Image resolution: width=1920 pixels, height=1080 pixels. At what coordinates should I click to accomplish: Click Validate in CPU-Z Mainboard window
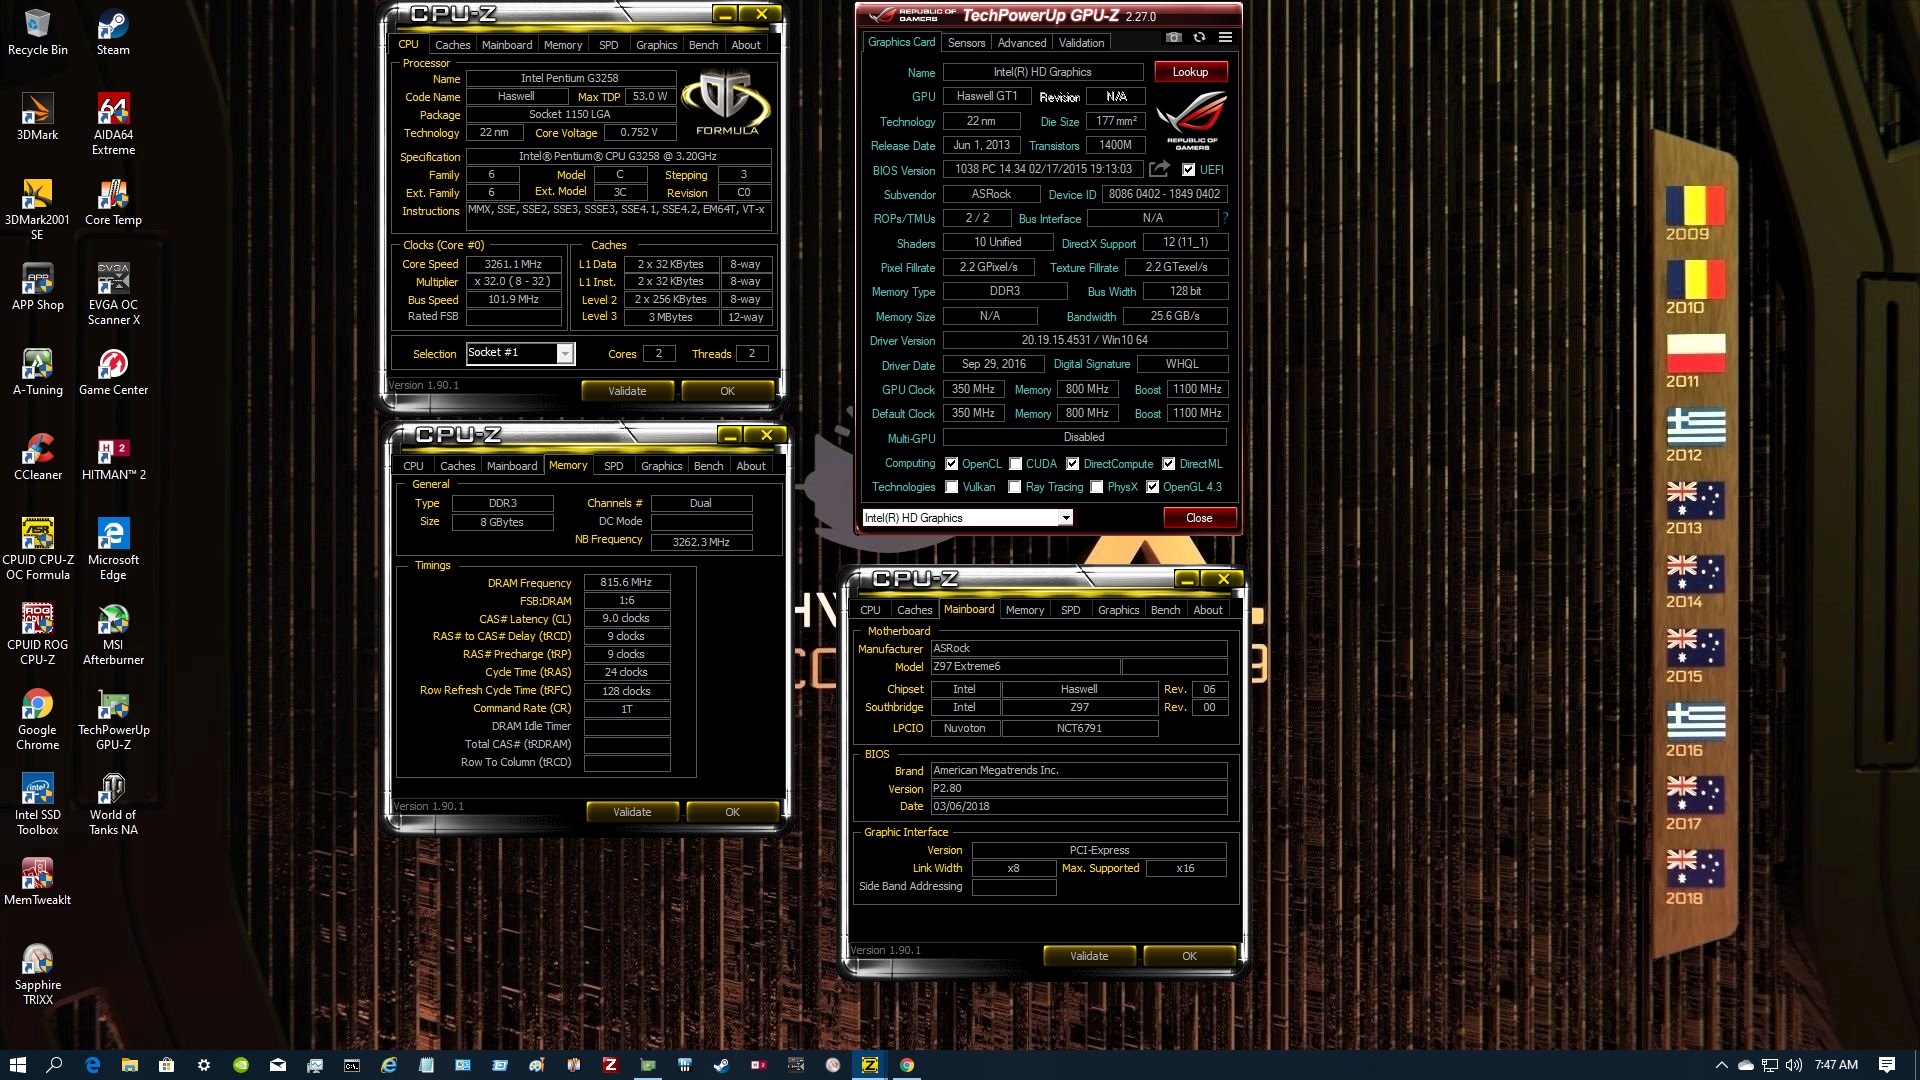(x=1089, y=956)
